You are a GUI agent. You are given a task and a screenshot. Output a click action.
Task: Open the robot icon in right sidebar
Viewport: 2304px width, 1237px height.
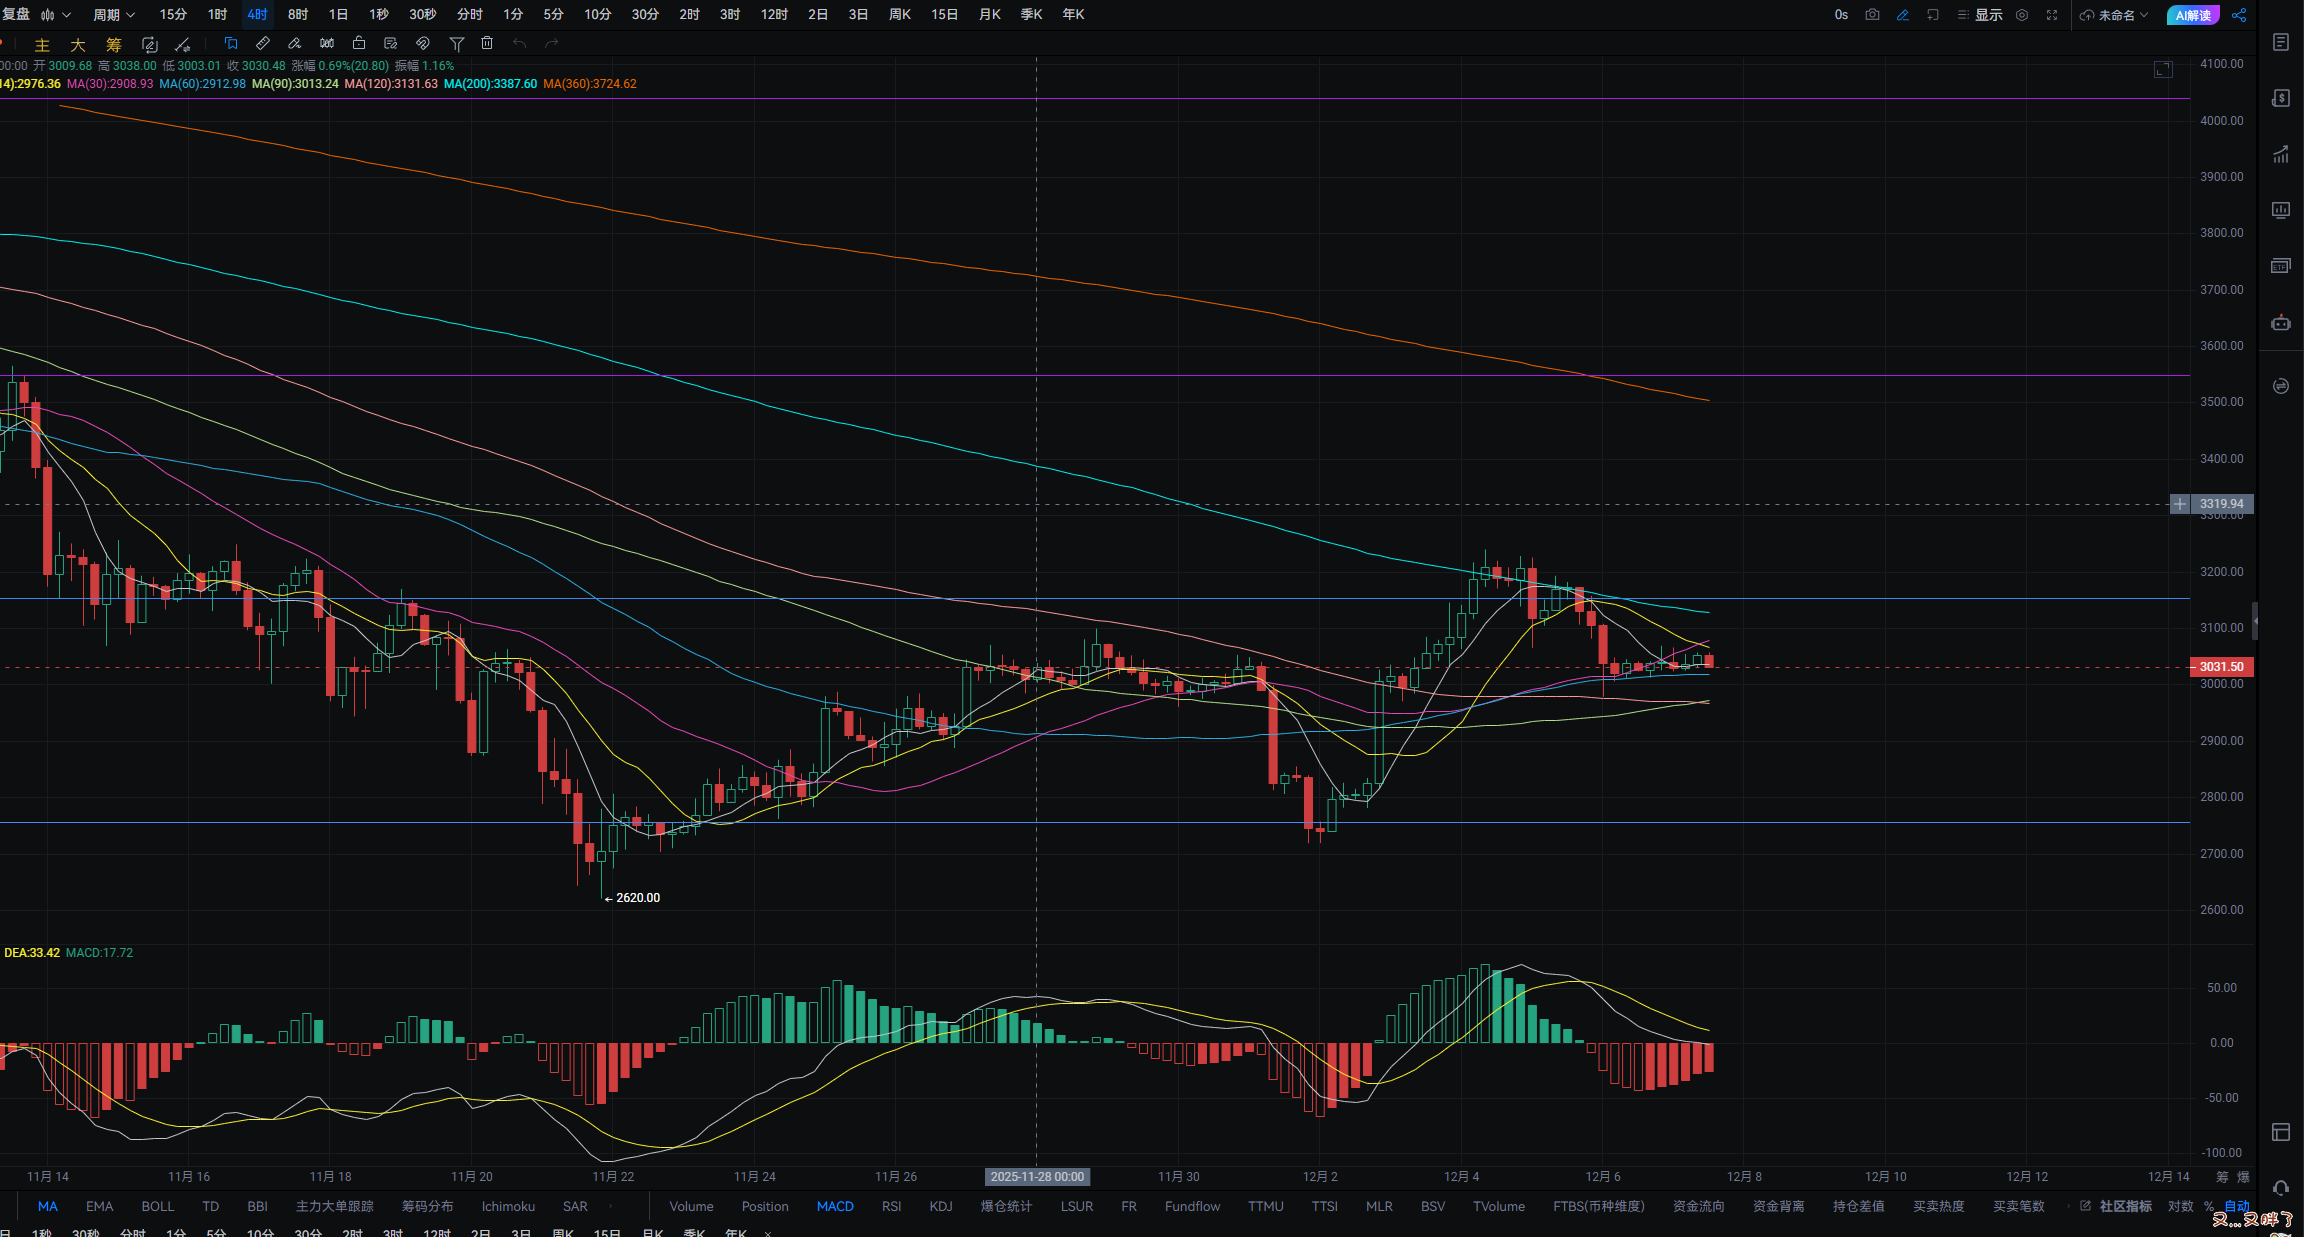(2281, 323)
